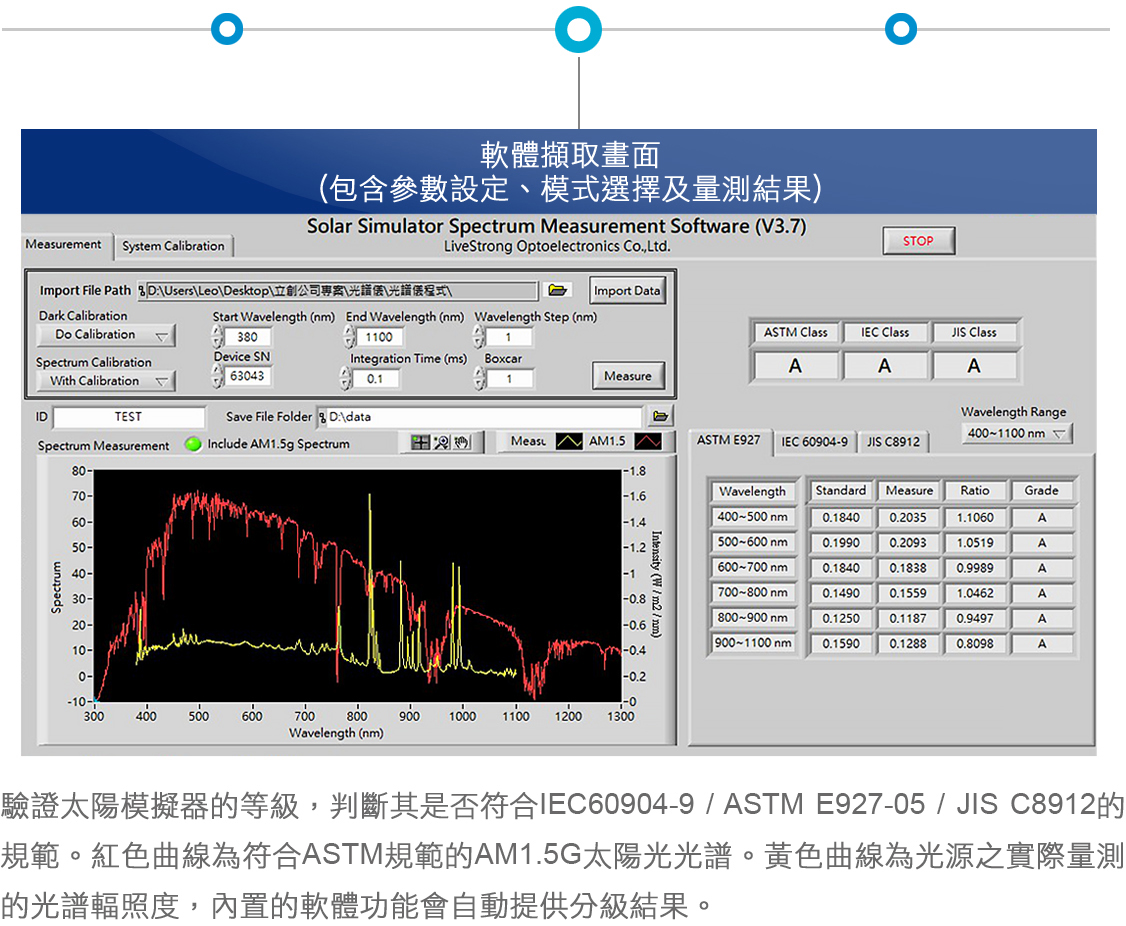Select the JIS C8912 results tab
Image resolution: width=1126 pixels, height=926 pixels.
(x=893, y=442)
